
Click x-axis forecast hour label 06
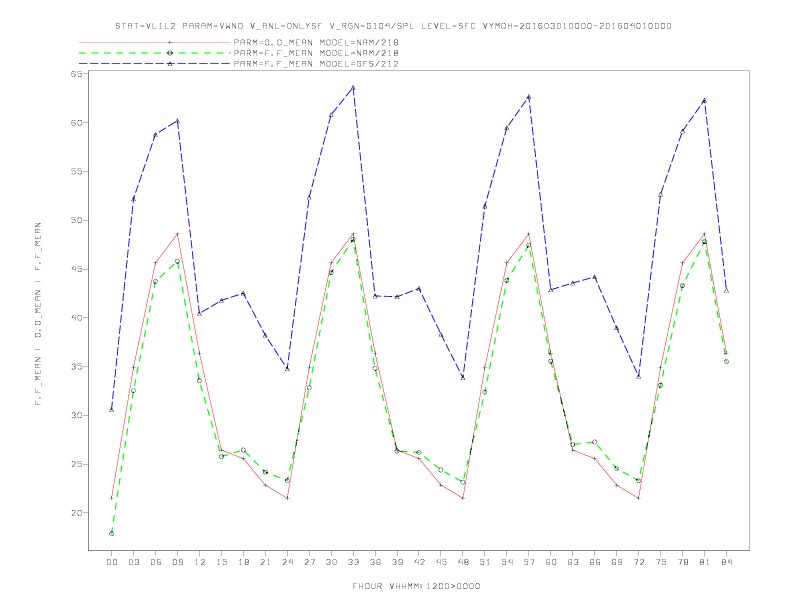156,562
